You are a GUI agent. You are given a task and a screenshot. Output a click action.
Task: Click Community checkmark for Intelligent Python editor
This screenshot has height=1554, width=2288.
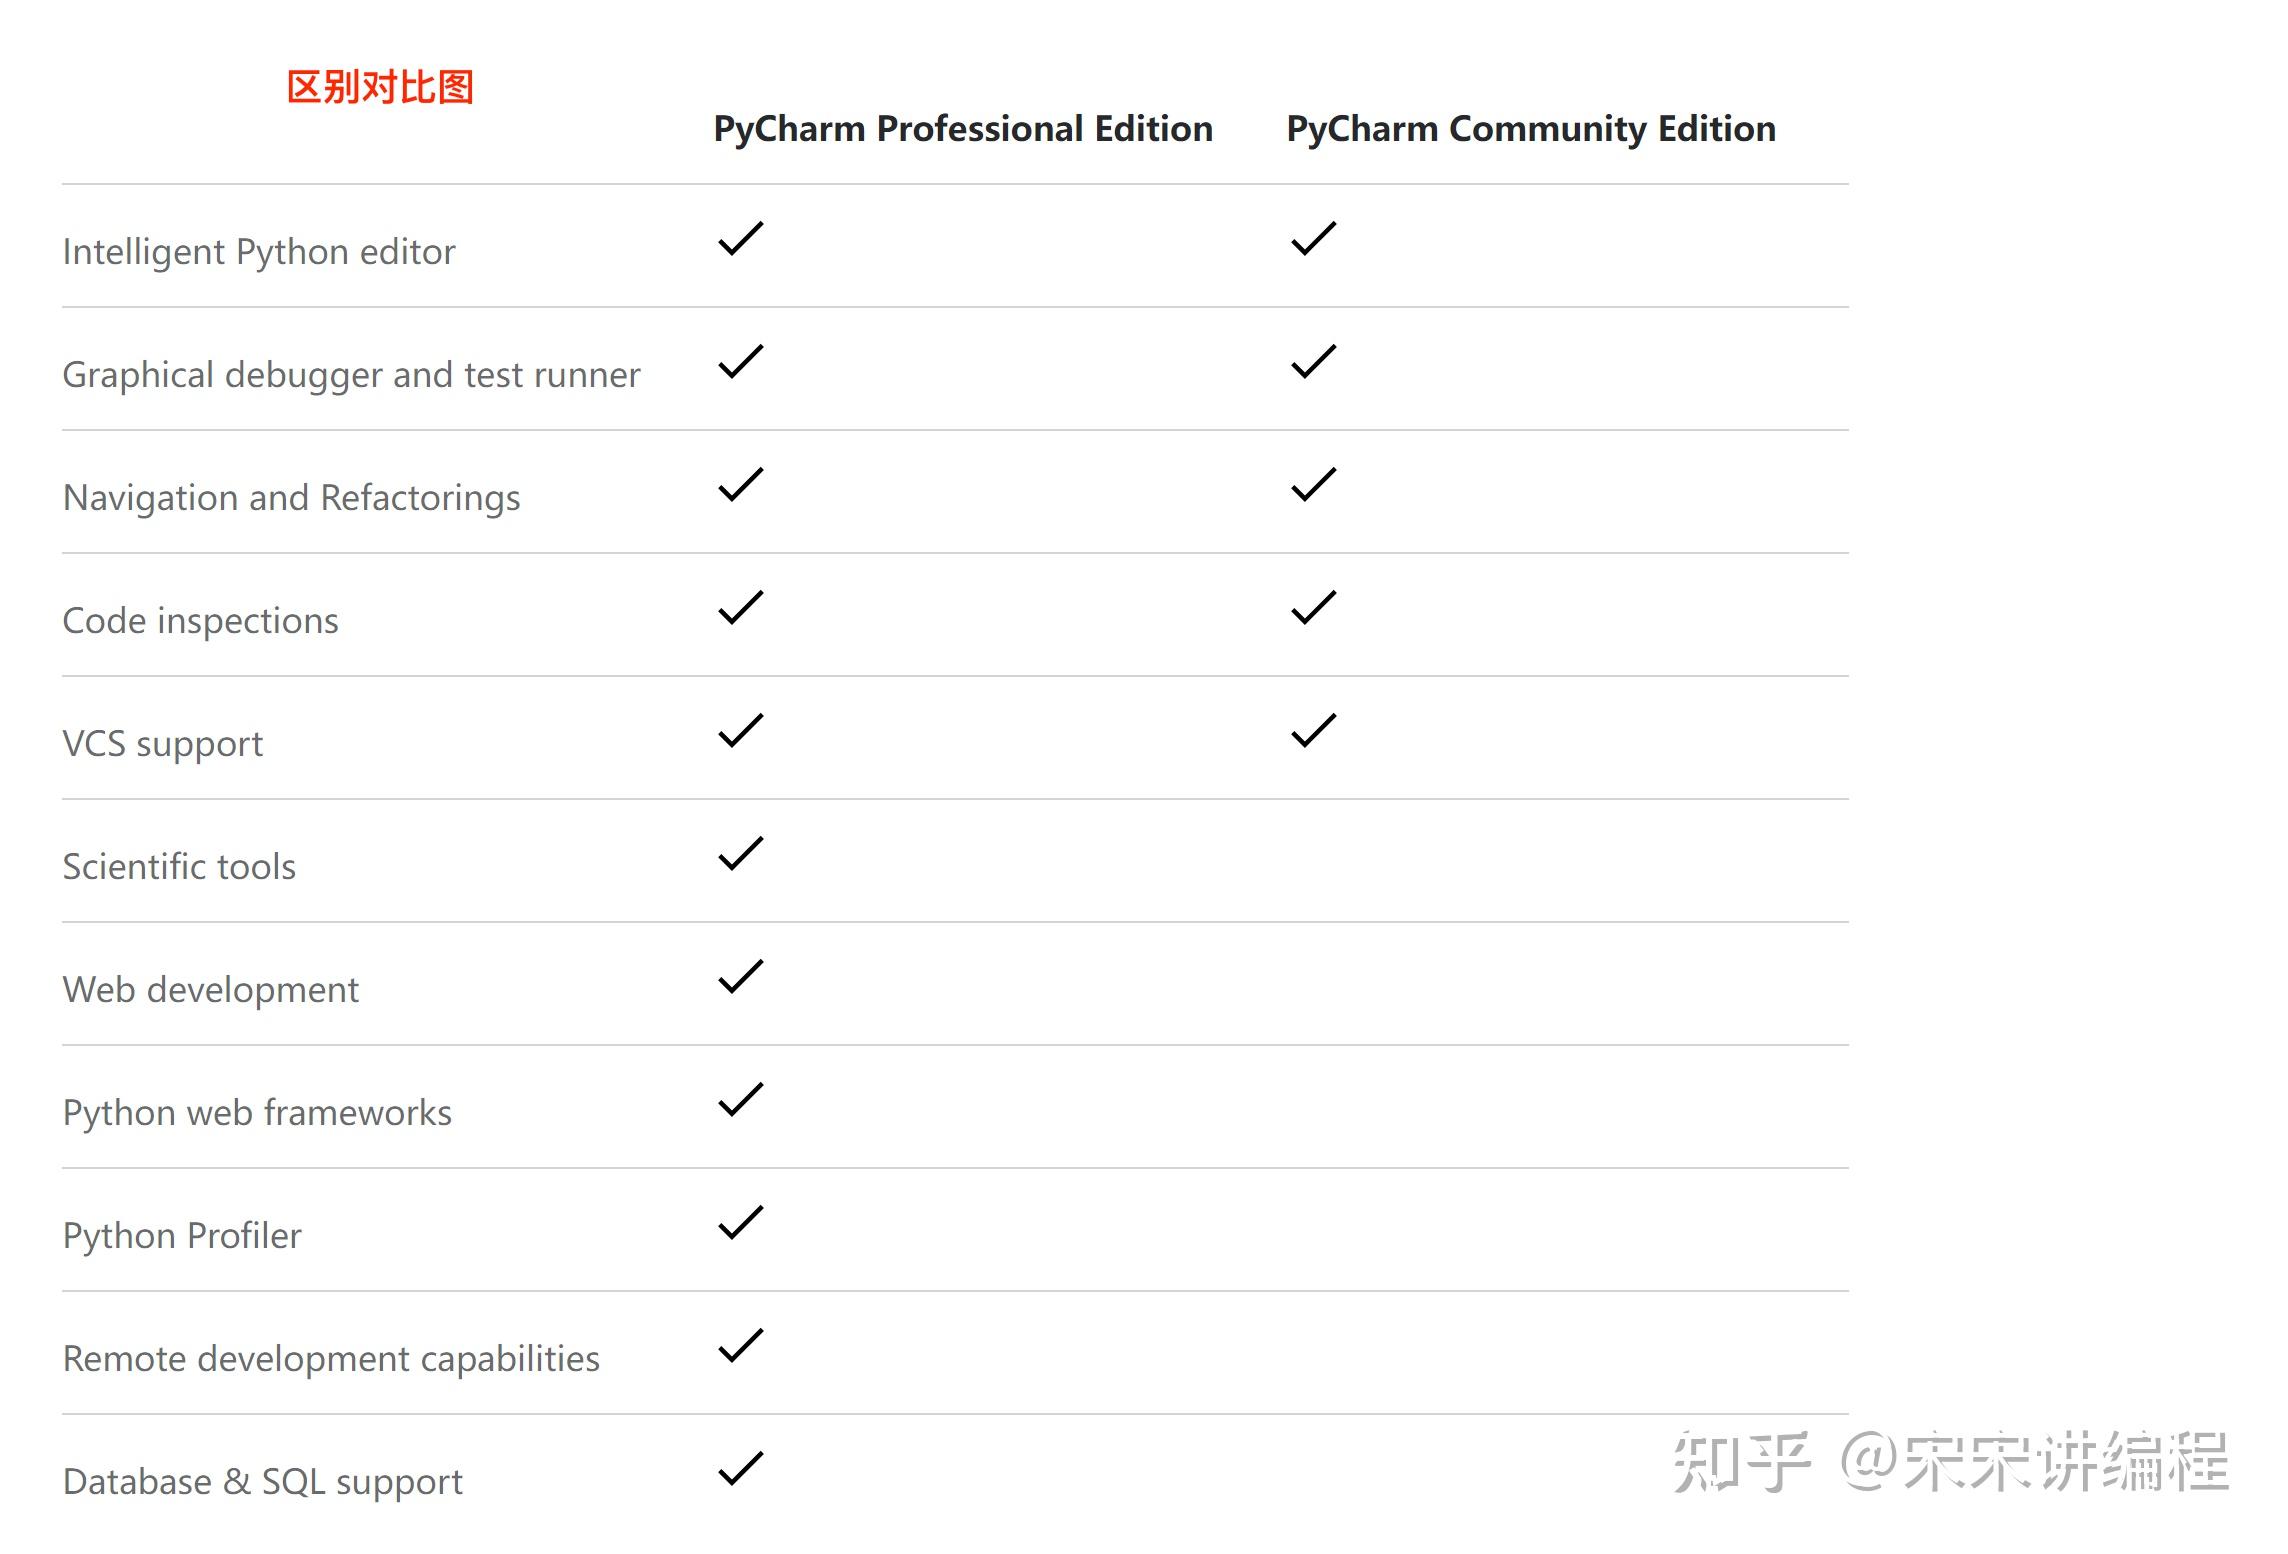click(1313, 239)
